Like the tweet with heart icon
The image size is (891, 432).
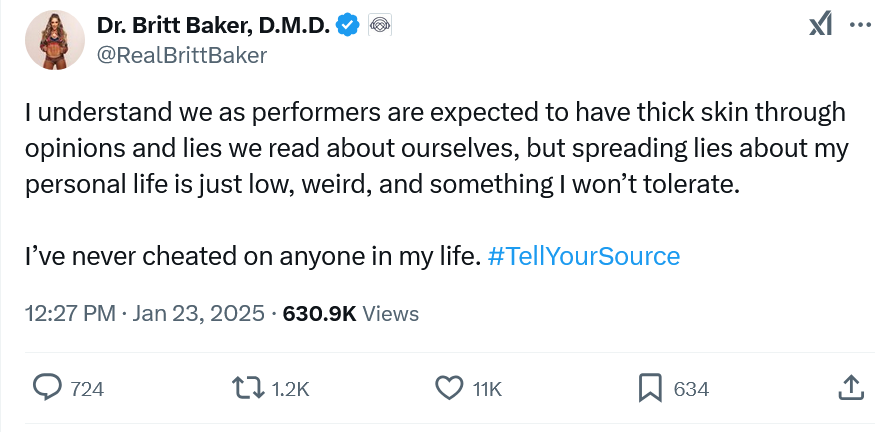449,389
